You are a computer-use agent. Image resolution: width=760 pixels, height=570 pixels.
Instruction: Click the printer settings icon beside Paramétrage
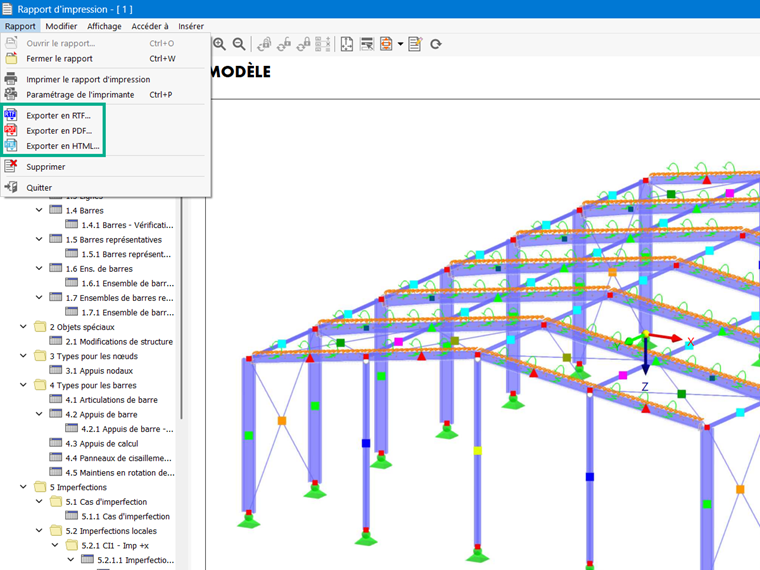click(11, 94)
